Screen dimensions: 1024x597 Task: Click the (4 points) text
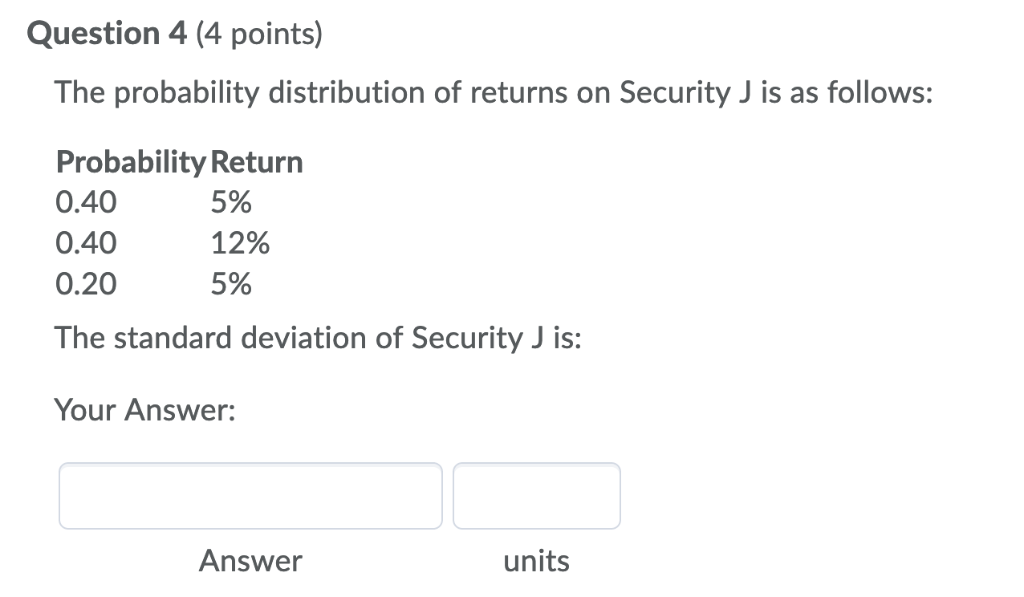pos(259,34)
